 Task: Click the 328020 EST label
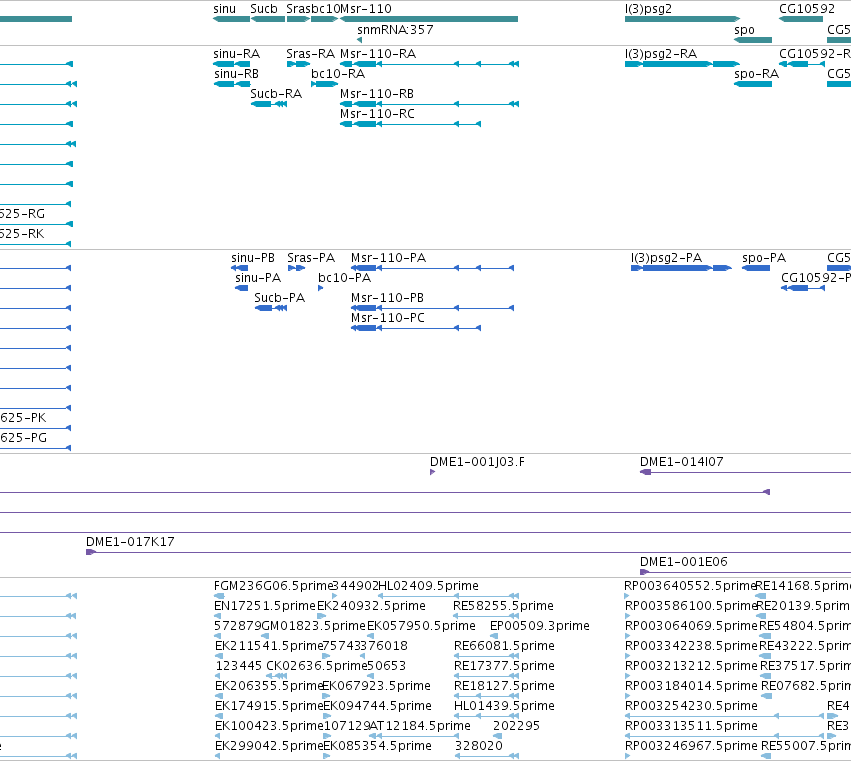[x=479, y=746]
